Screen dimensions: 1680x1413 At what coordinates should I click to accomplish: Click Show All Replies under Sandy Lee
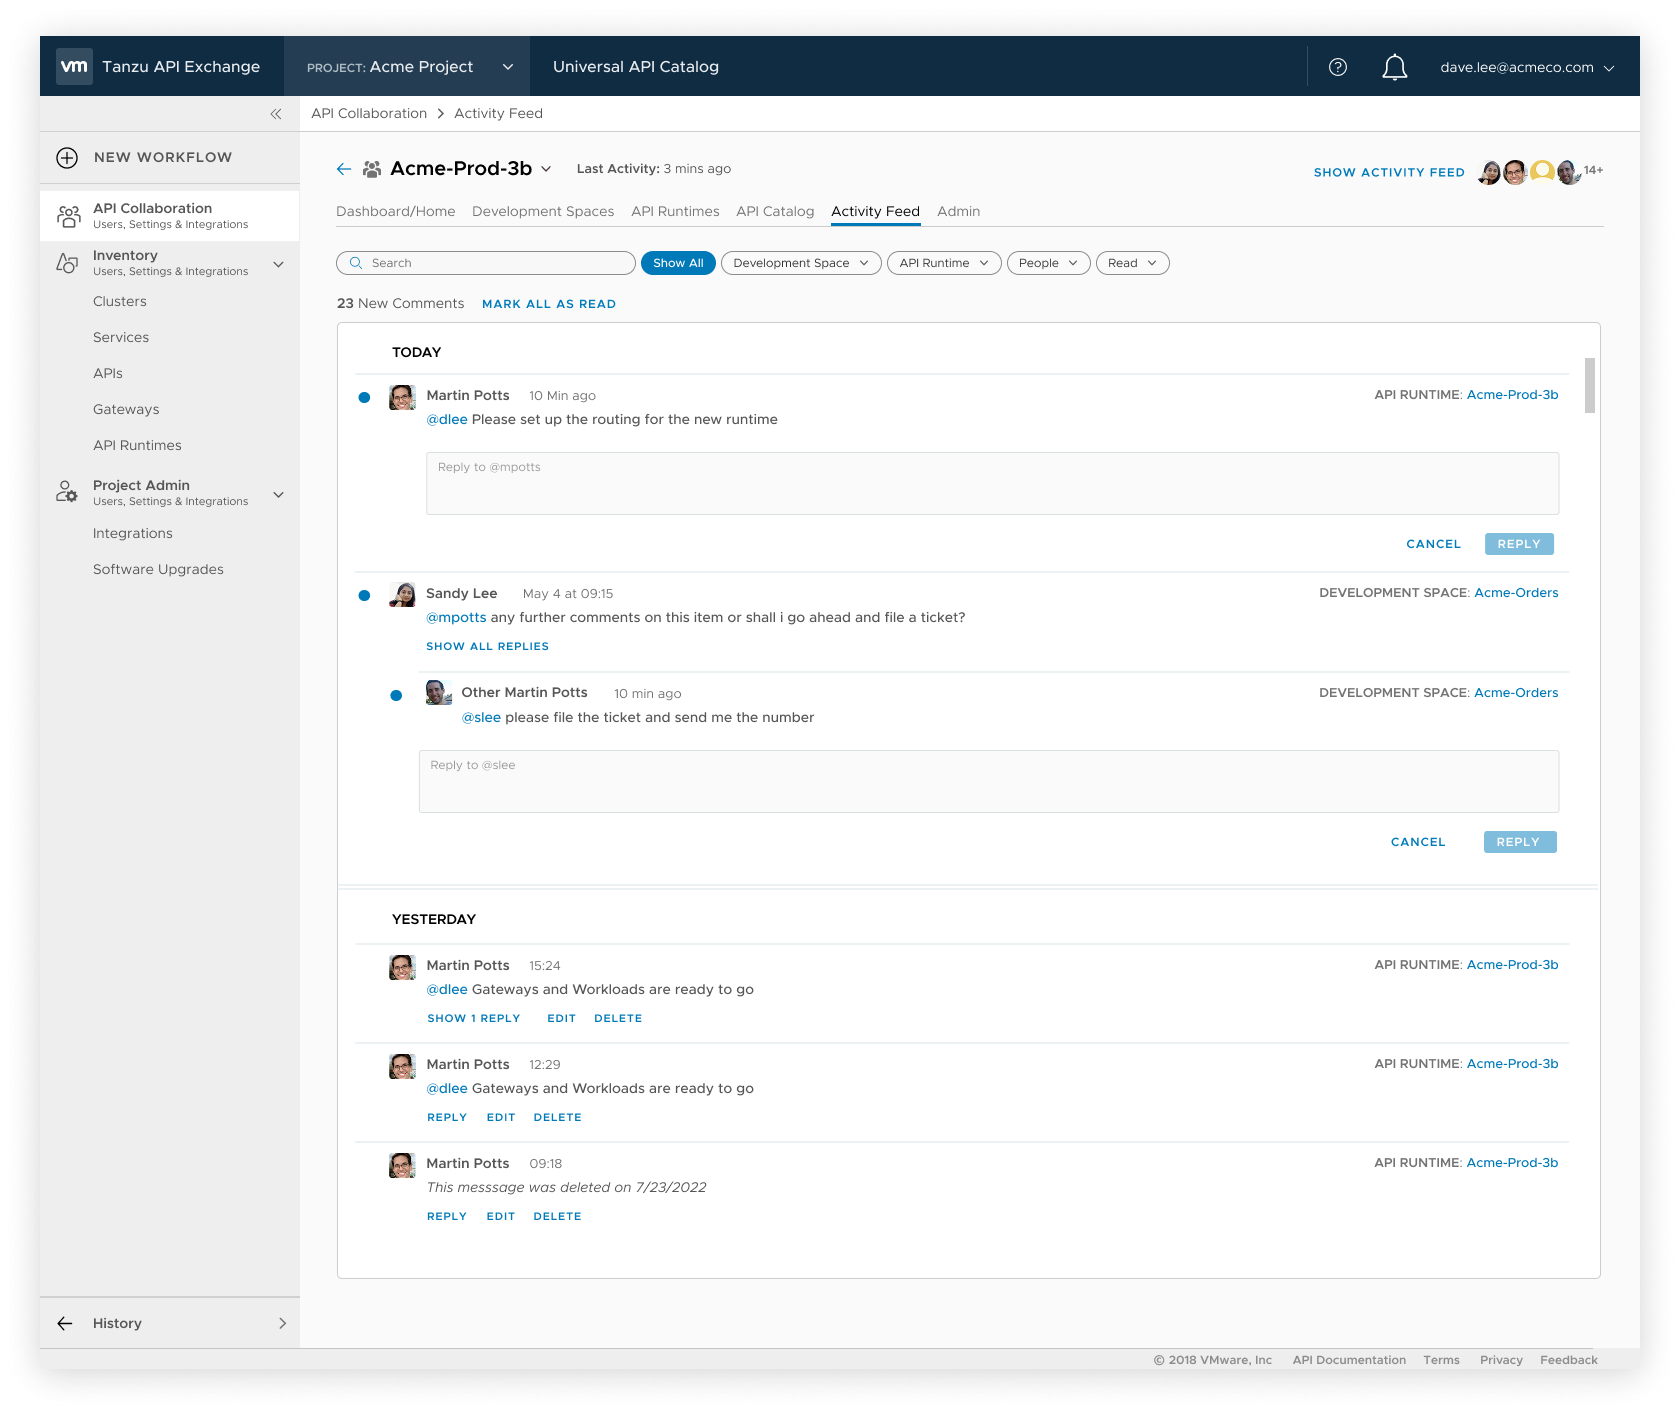(x=487, y=646)
